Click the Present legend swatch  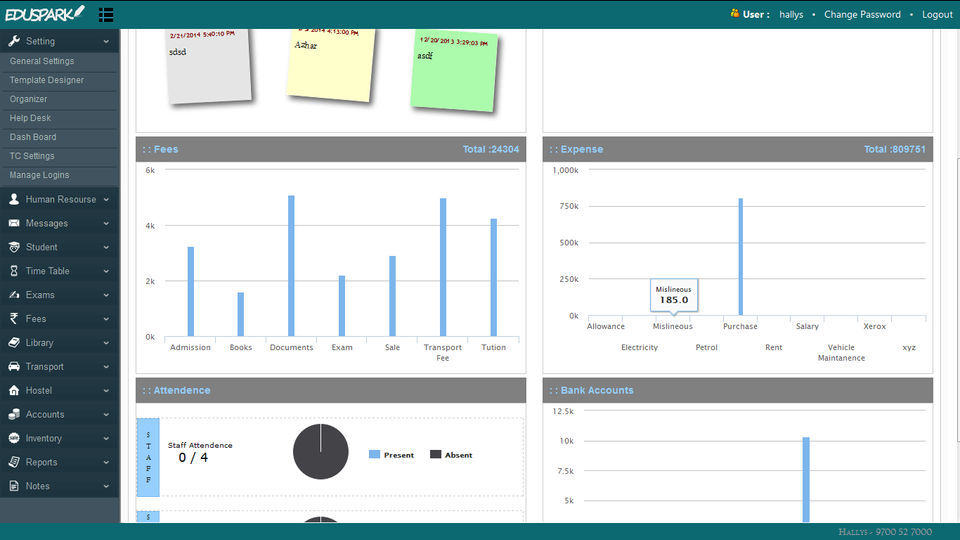click(x=374, y=454)
